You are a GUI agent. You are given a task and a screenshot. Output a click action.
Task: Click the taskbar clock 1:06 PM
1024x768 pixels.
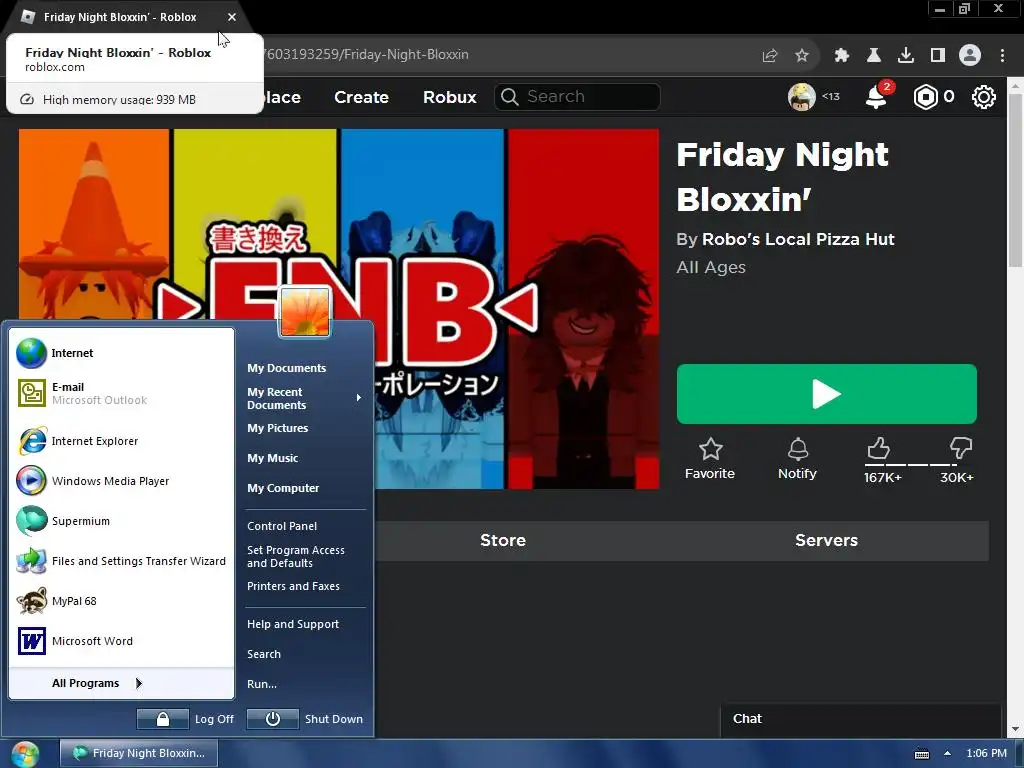click(x=986, y=754)
